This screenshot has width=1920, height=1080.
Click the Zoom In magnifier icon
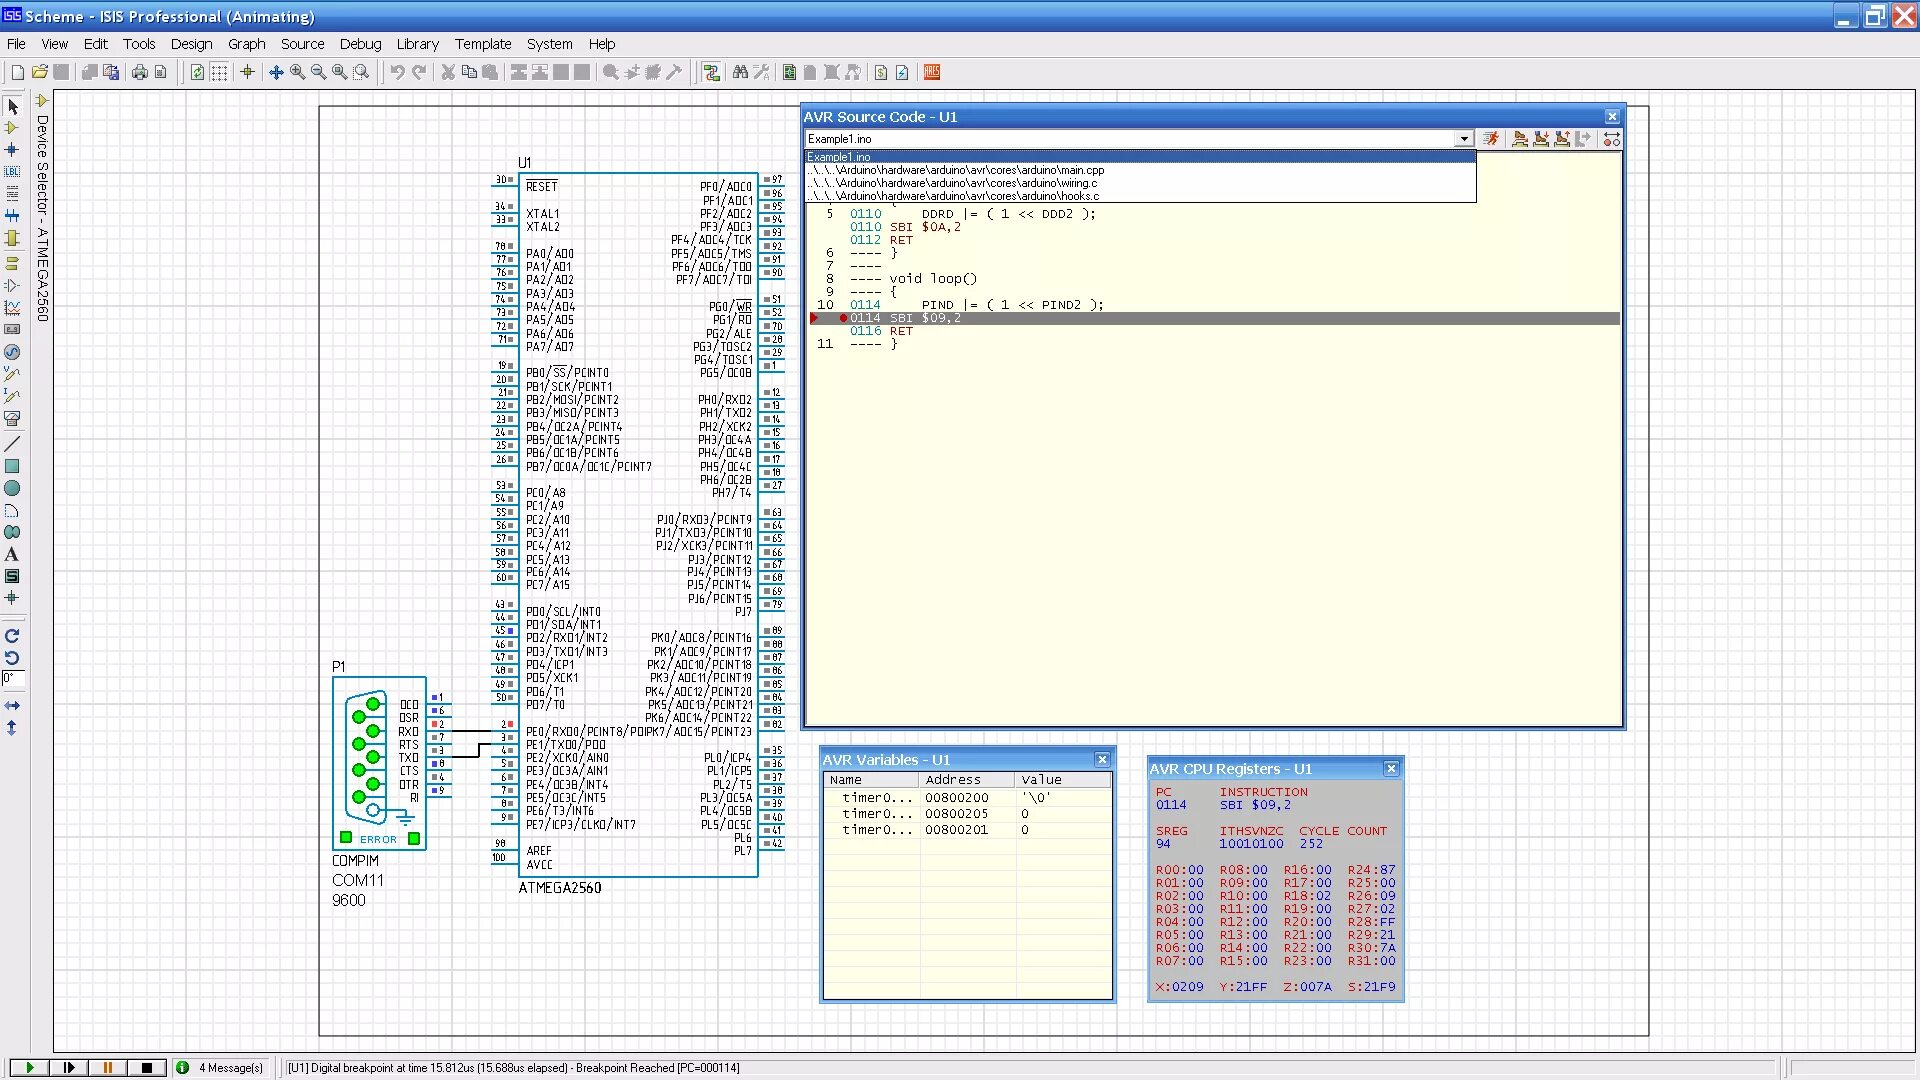(x=297, y=72)
